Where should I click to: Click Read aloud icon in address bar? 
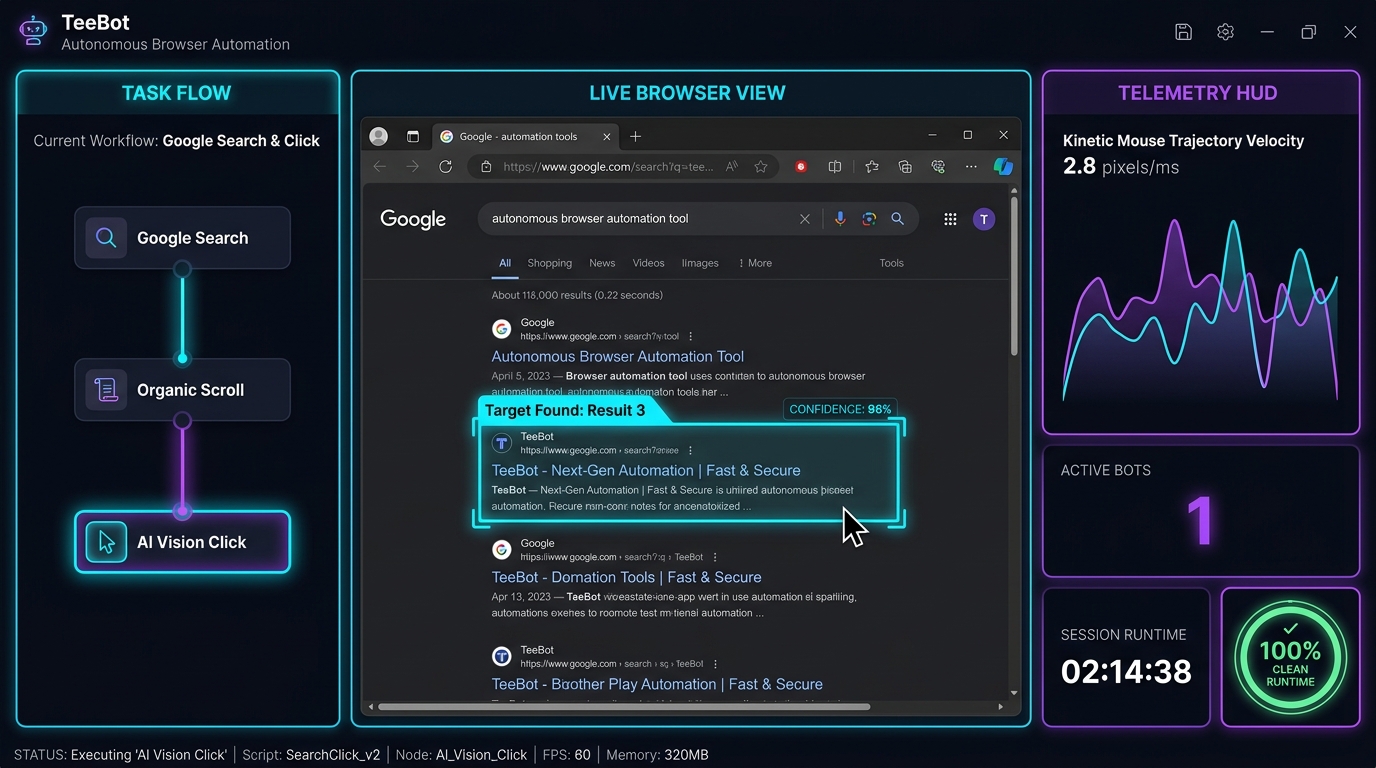click(x=732, y=167)
